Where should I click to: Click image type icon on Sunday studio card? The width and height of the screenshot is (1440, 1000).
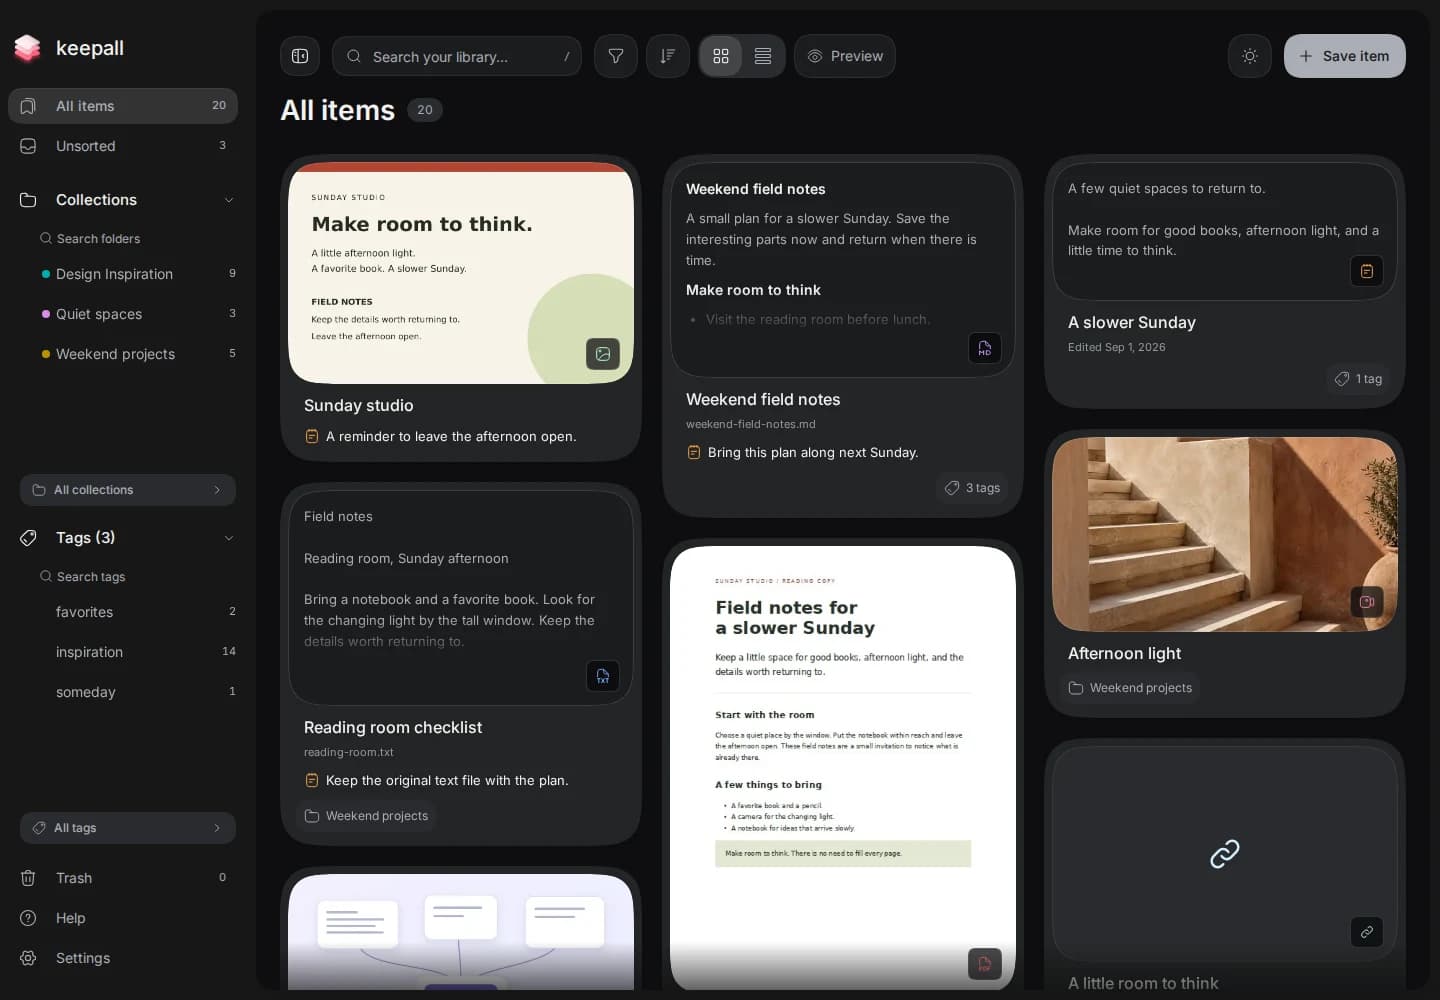tap(603, 354)
